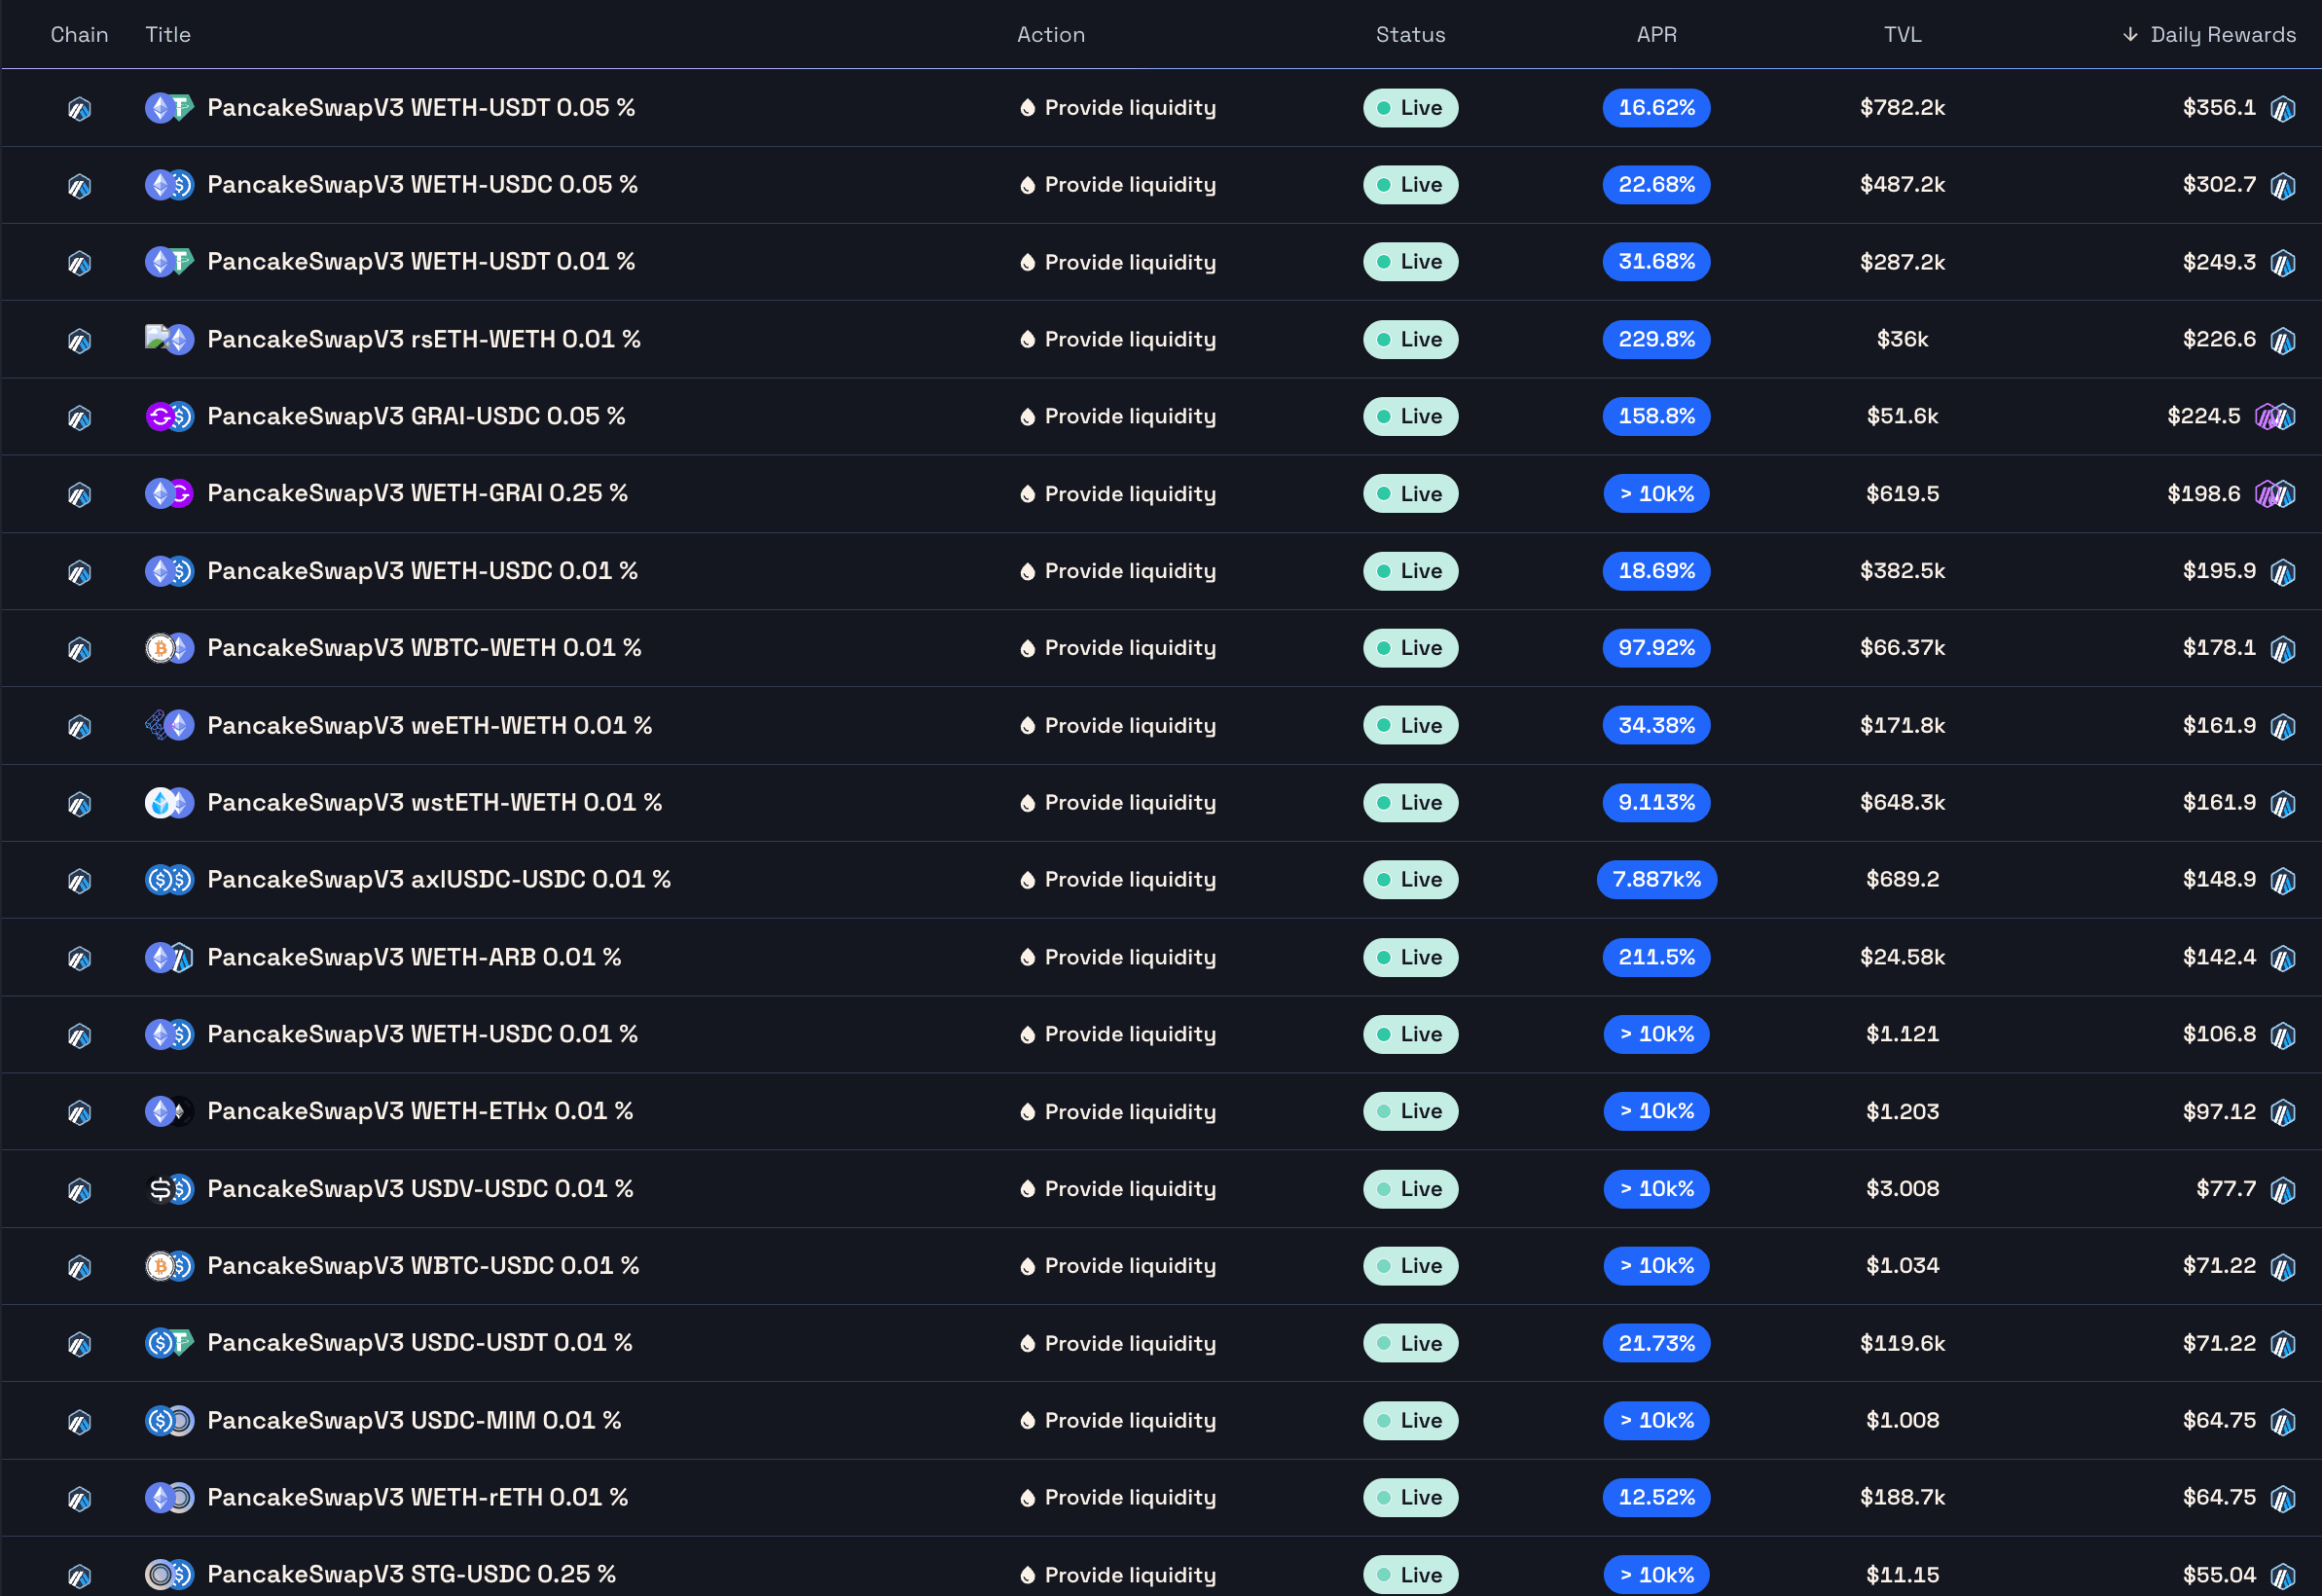Image resolution: width=2322 pixels, height=1596 pixels.
Task: Click the Status column header
Action: click(x=1410, y=34)
